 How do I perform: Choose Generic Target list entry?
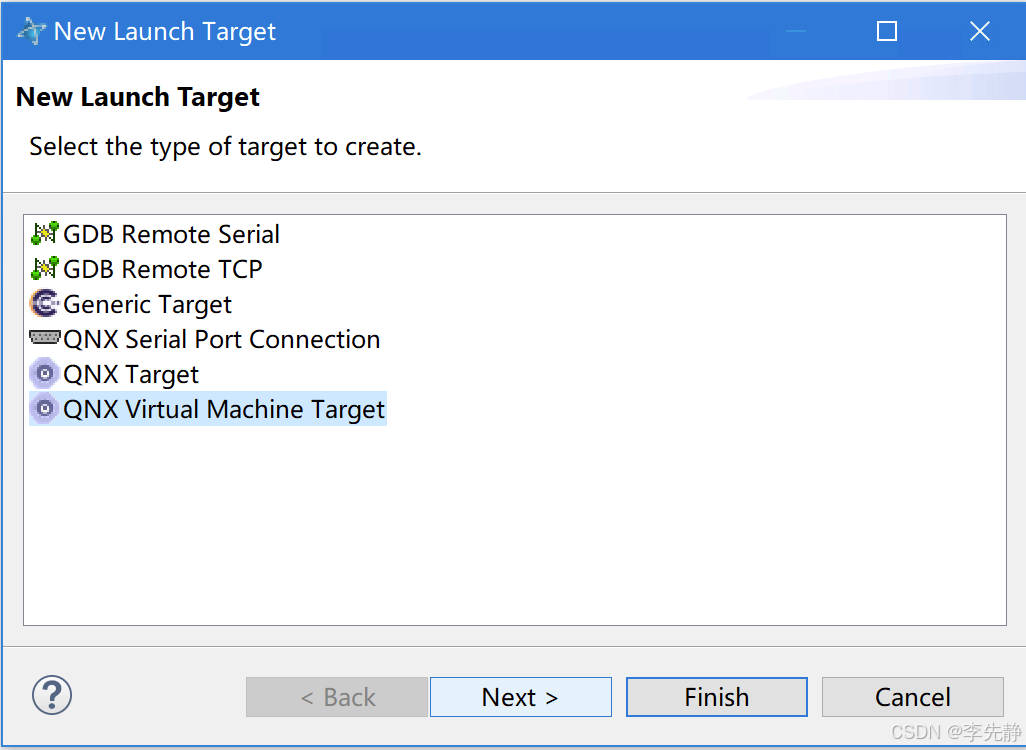click(x=147, y=304)
